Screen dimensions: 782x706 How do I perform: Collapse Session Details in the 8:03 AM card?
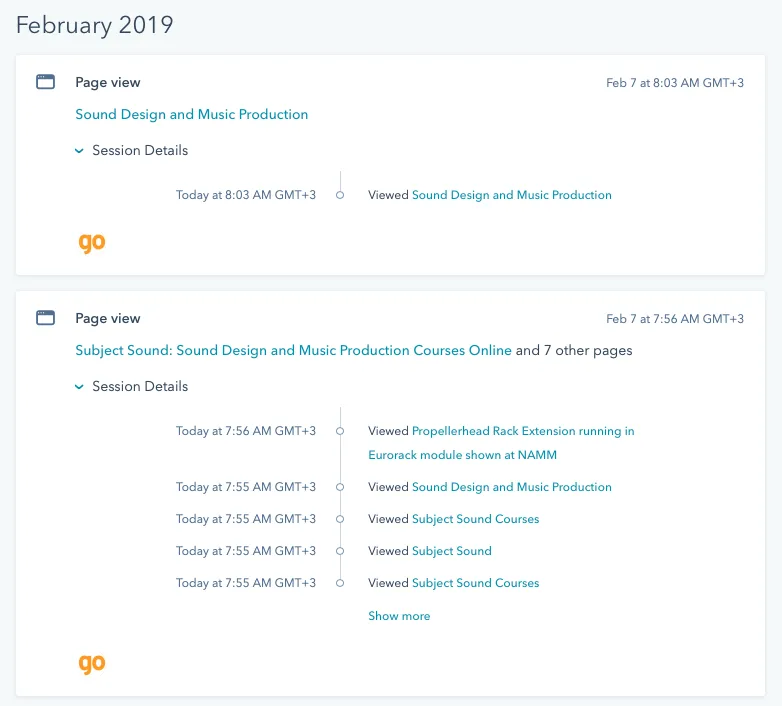click(x=131, y=150)
